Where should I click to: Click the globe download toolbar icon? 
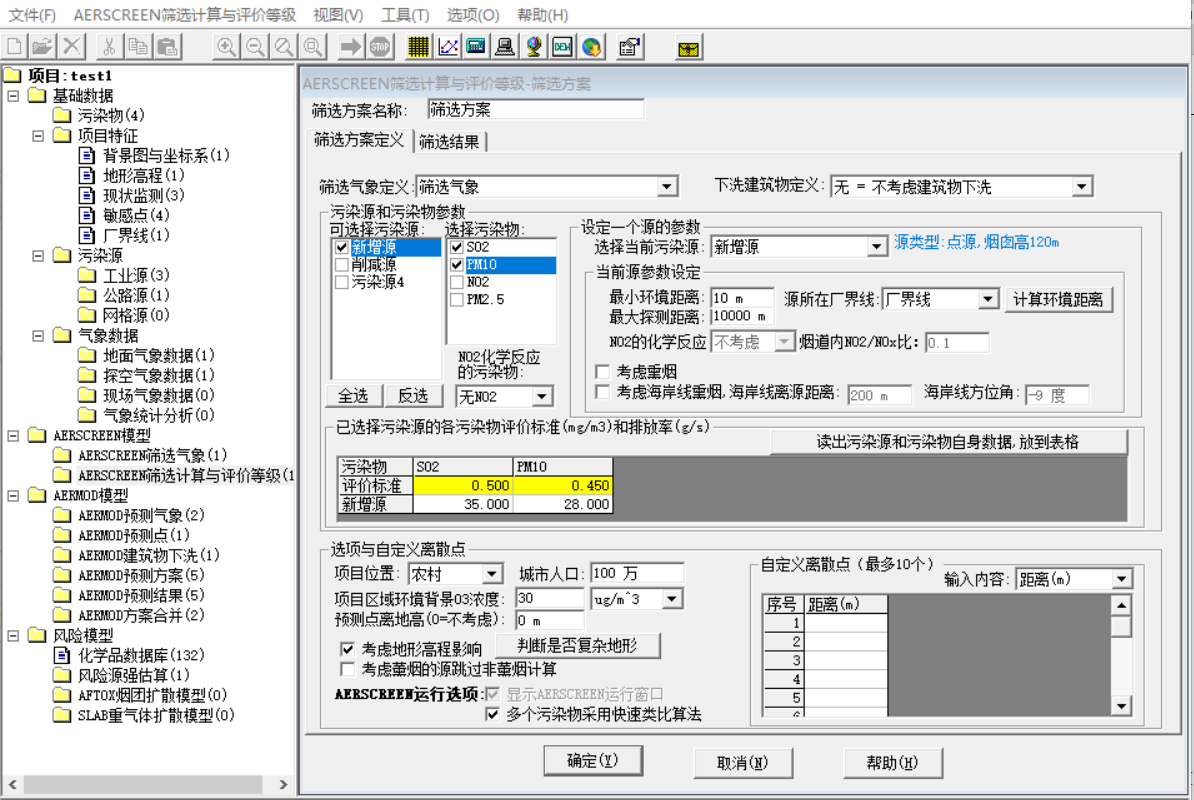592,46
